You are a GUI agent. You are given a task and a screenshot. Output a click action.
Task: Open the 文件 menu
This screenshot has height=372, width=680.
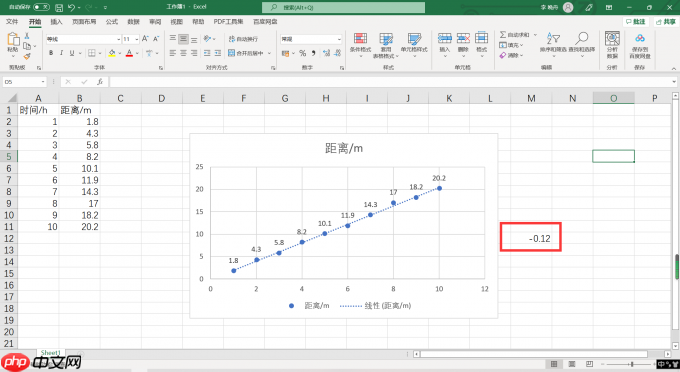tap(12, 22)
